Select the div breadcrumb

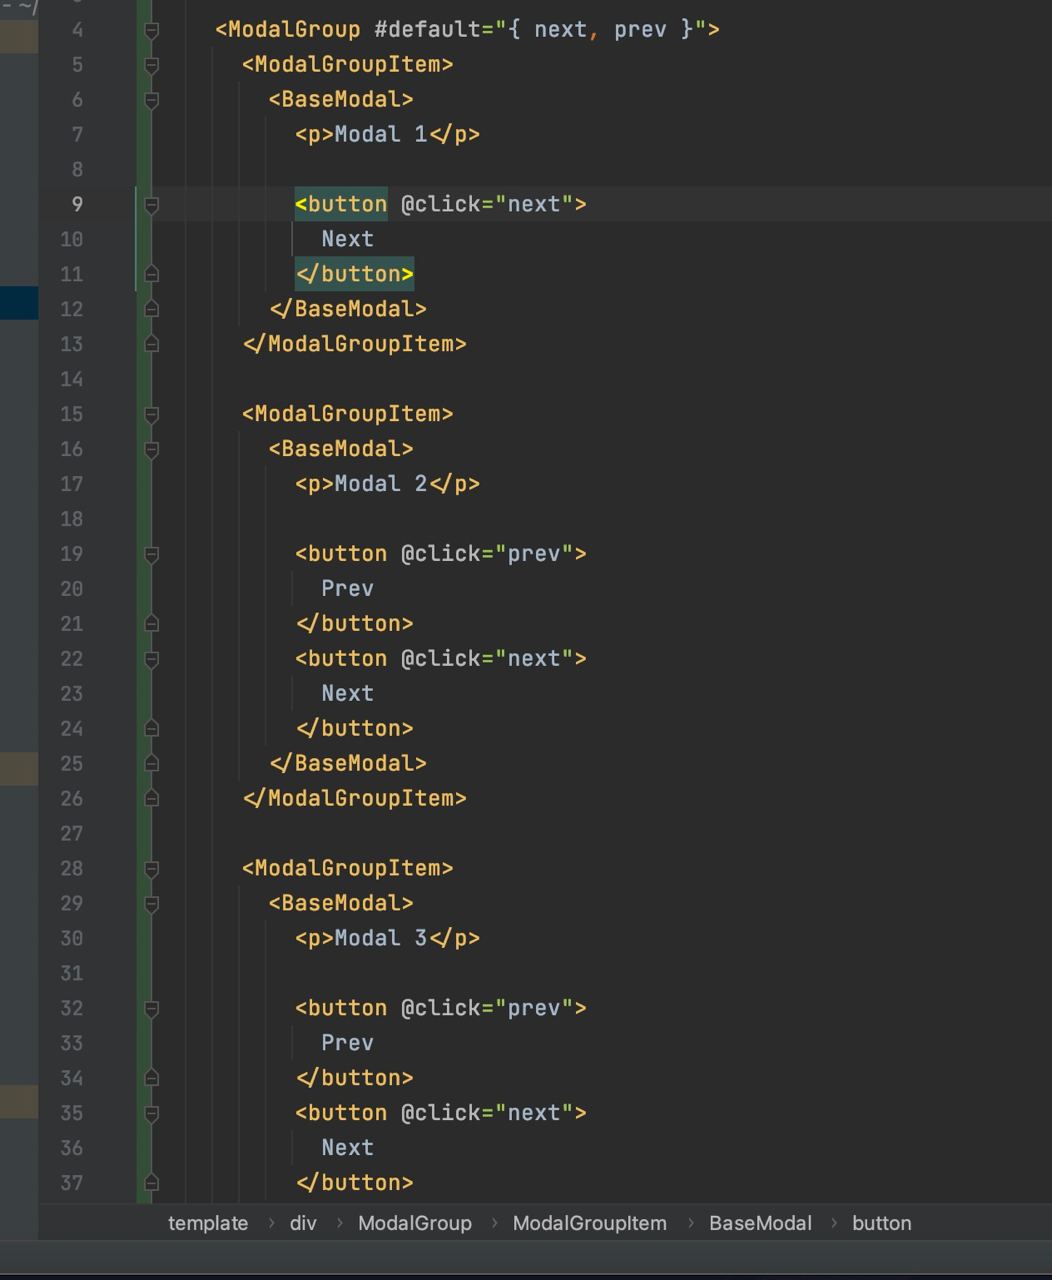[303, 1223]
